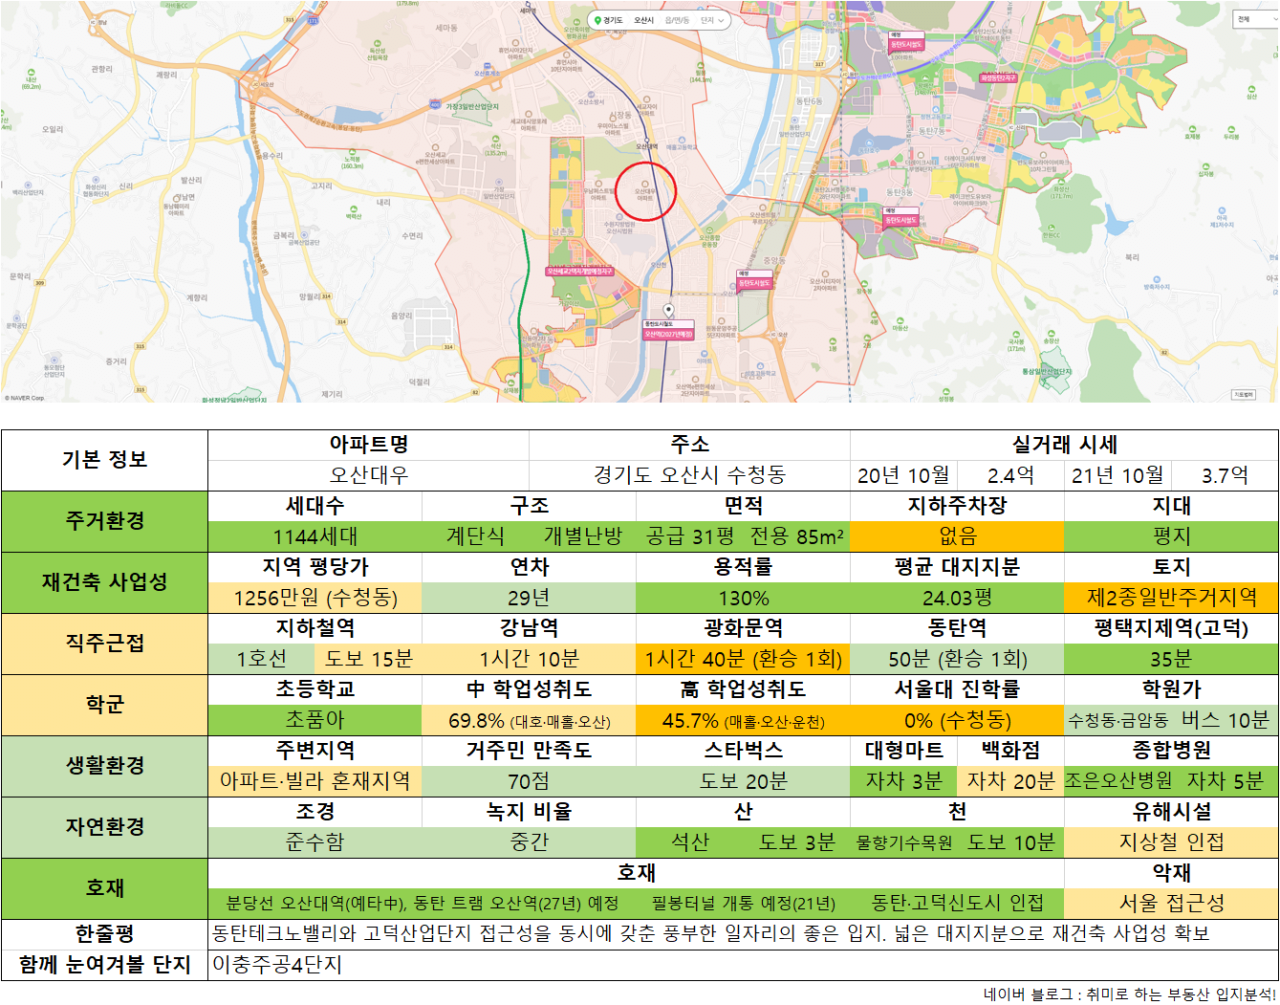
Task: Select the 오산센트럴푸르지오 apartment marker
Action: tap(762, 207)
